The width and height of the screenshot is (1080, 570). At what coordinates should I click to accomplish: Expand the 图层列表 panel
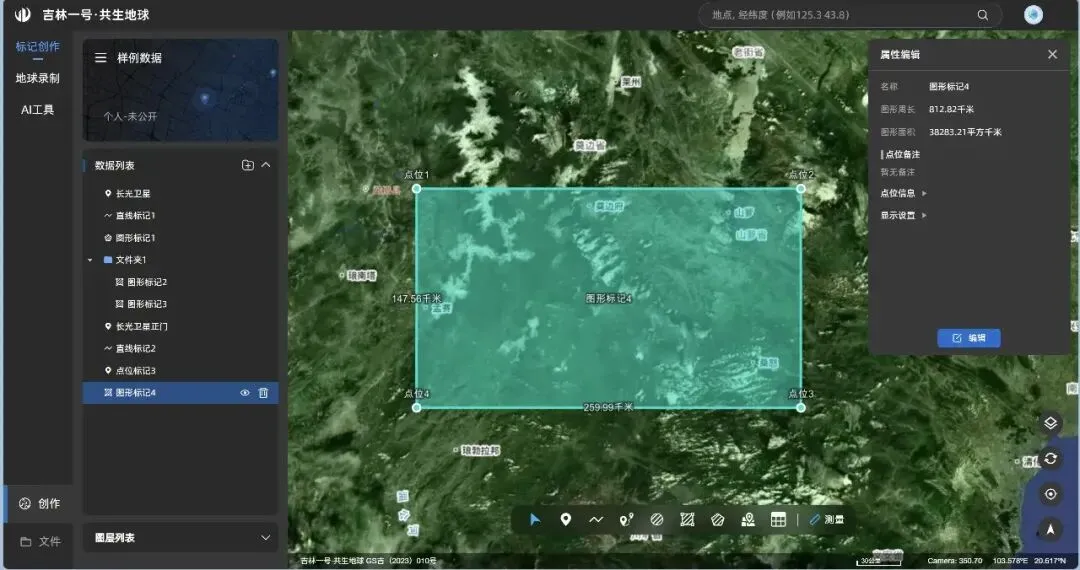266,538
